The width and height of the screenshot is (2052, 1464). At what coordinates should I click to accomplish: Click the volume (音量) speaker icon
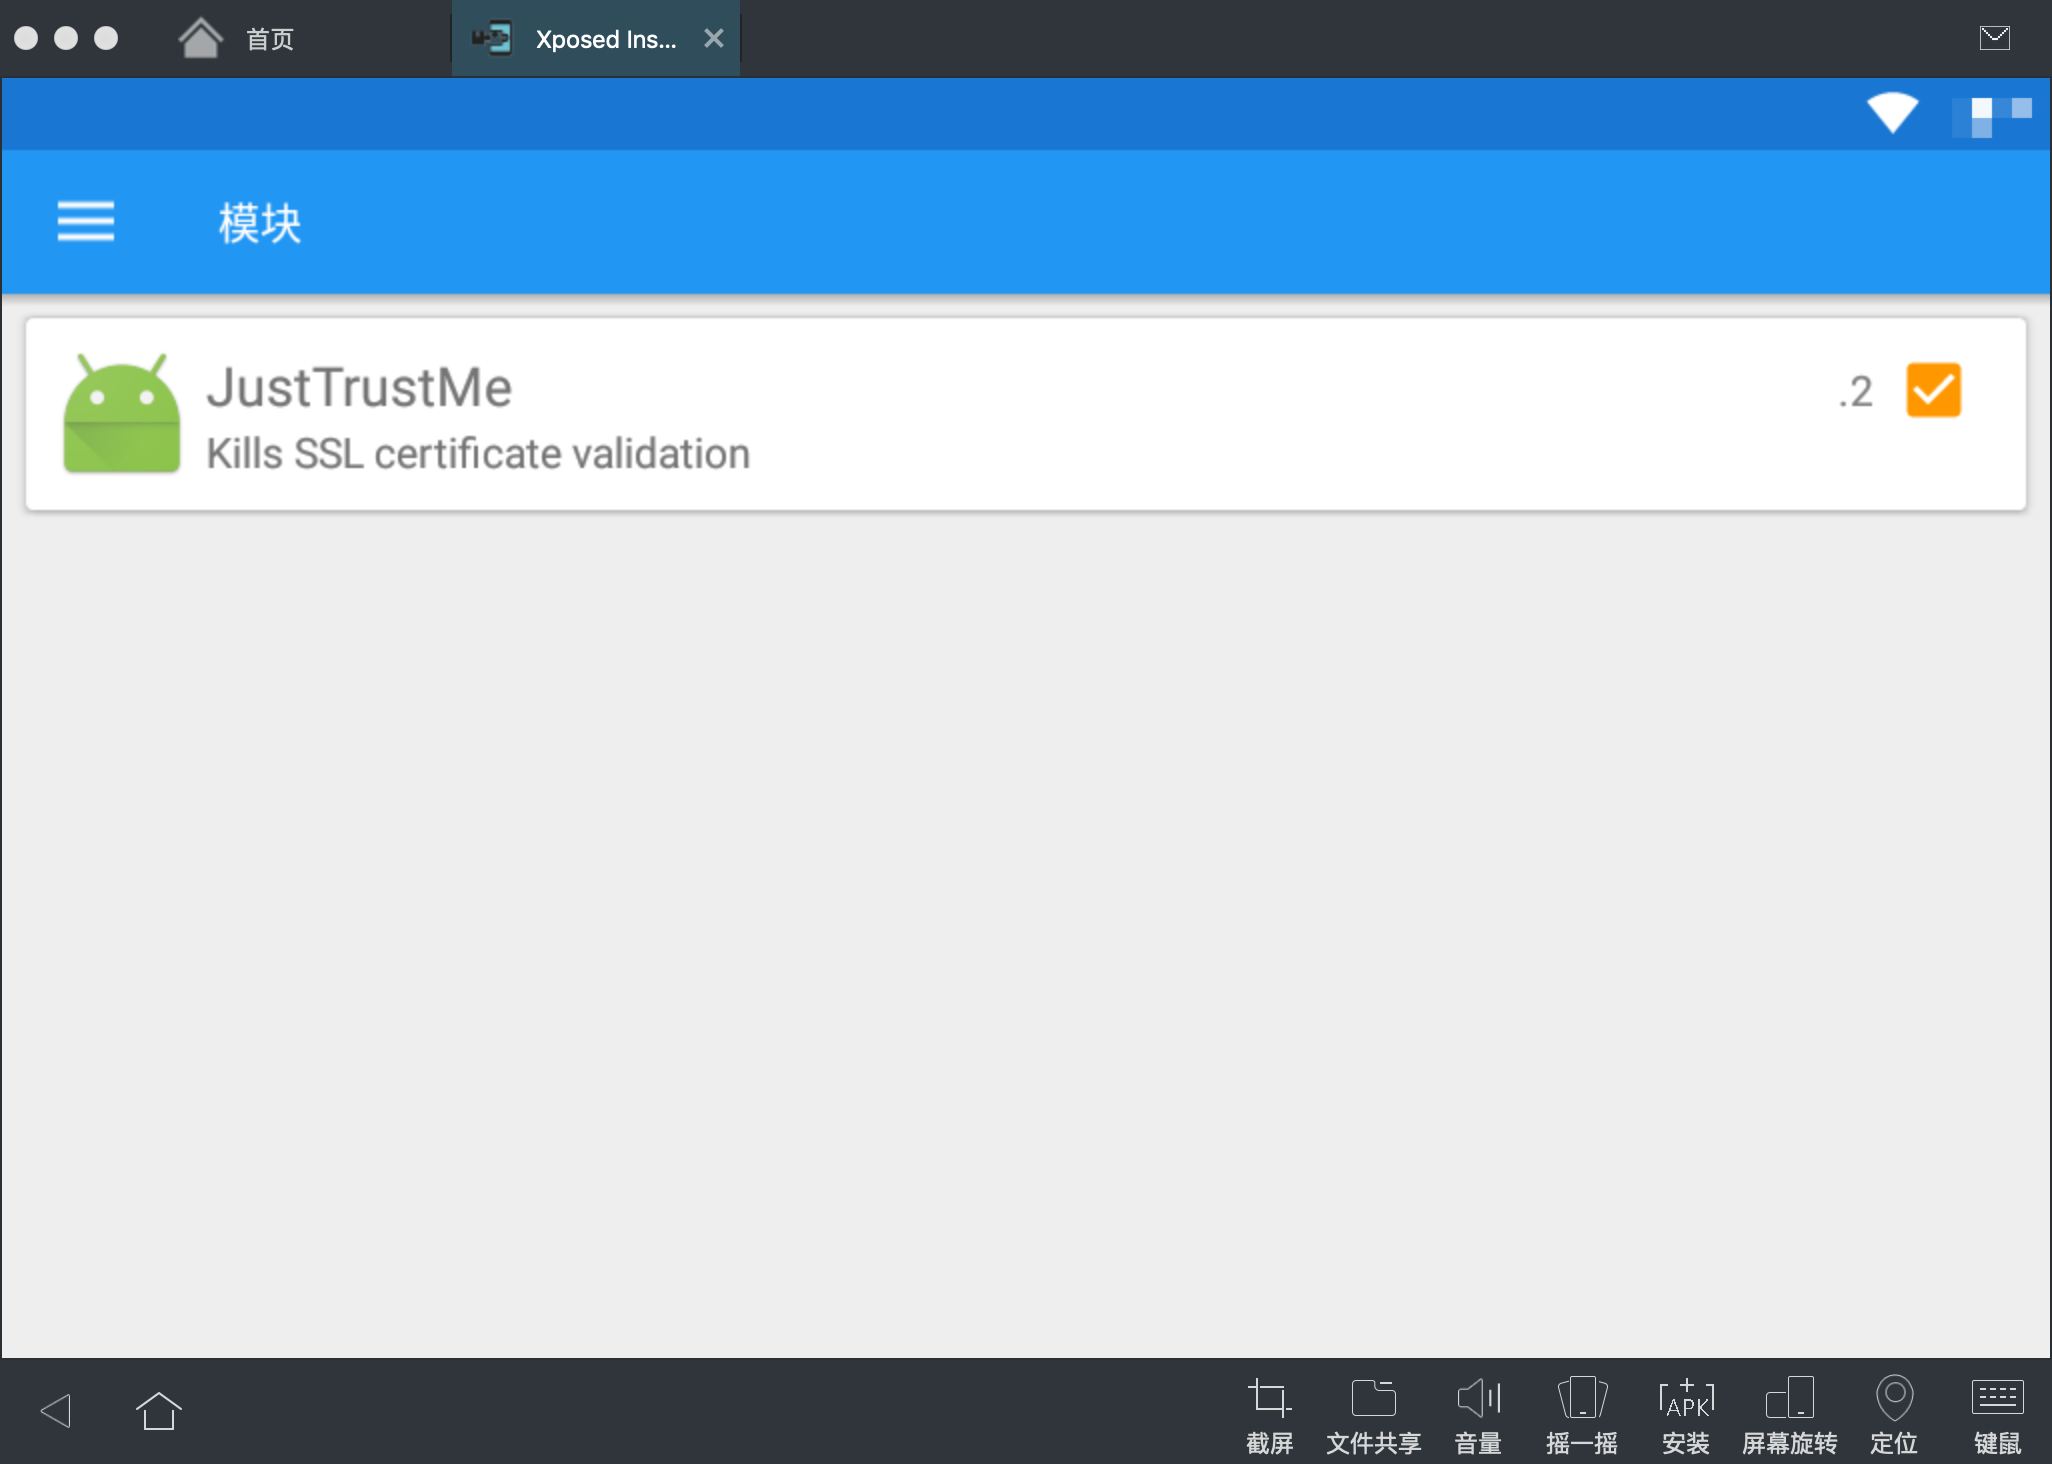point(1478,1398)
